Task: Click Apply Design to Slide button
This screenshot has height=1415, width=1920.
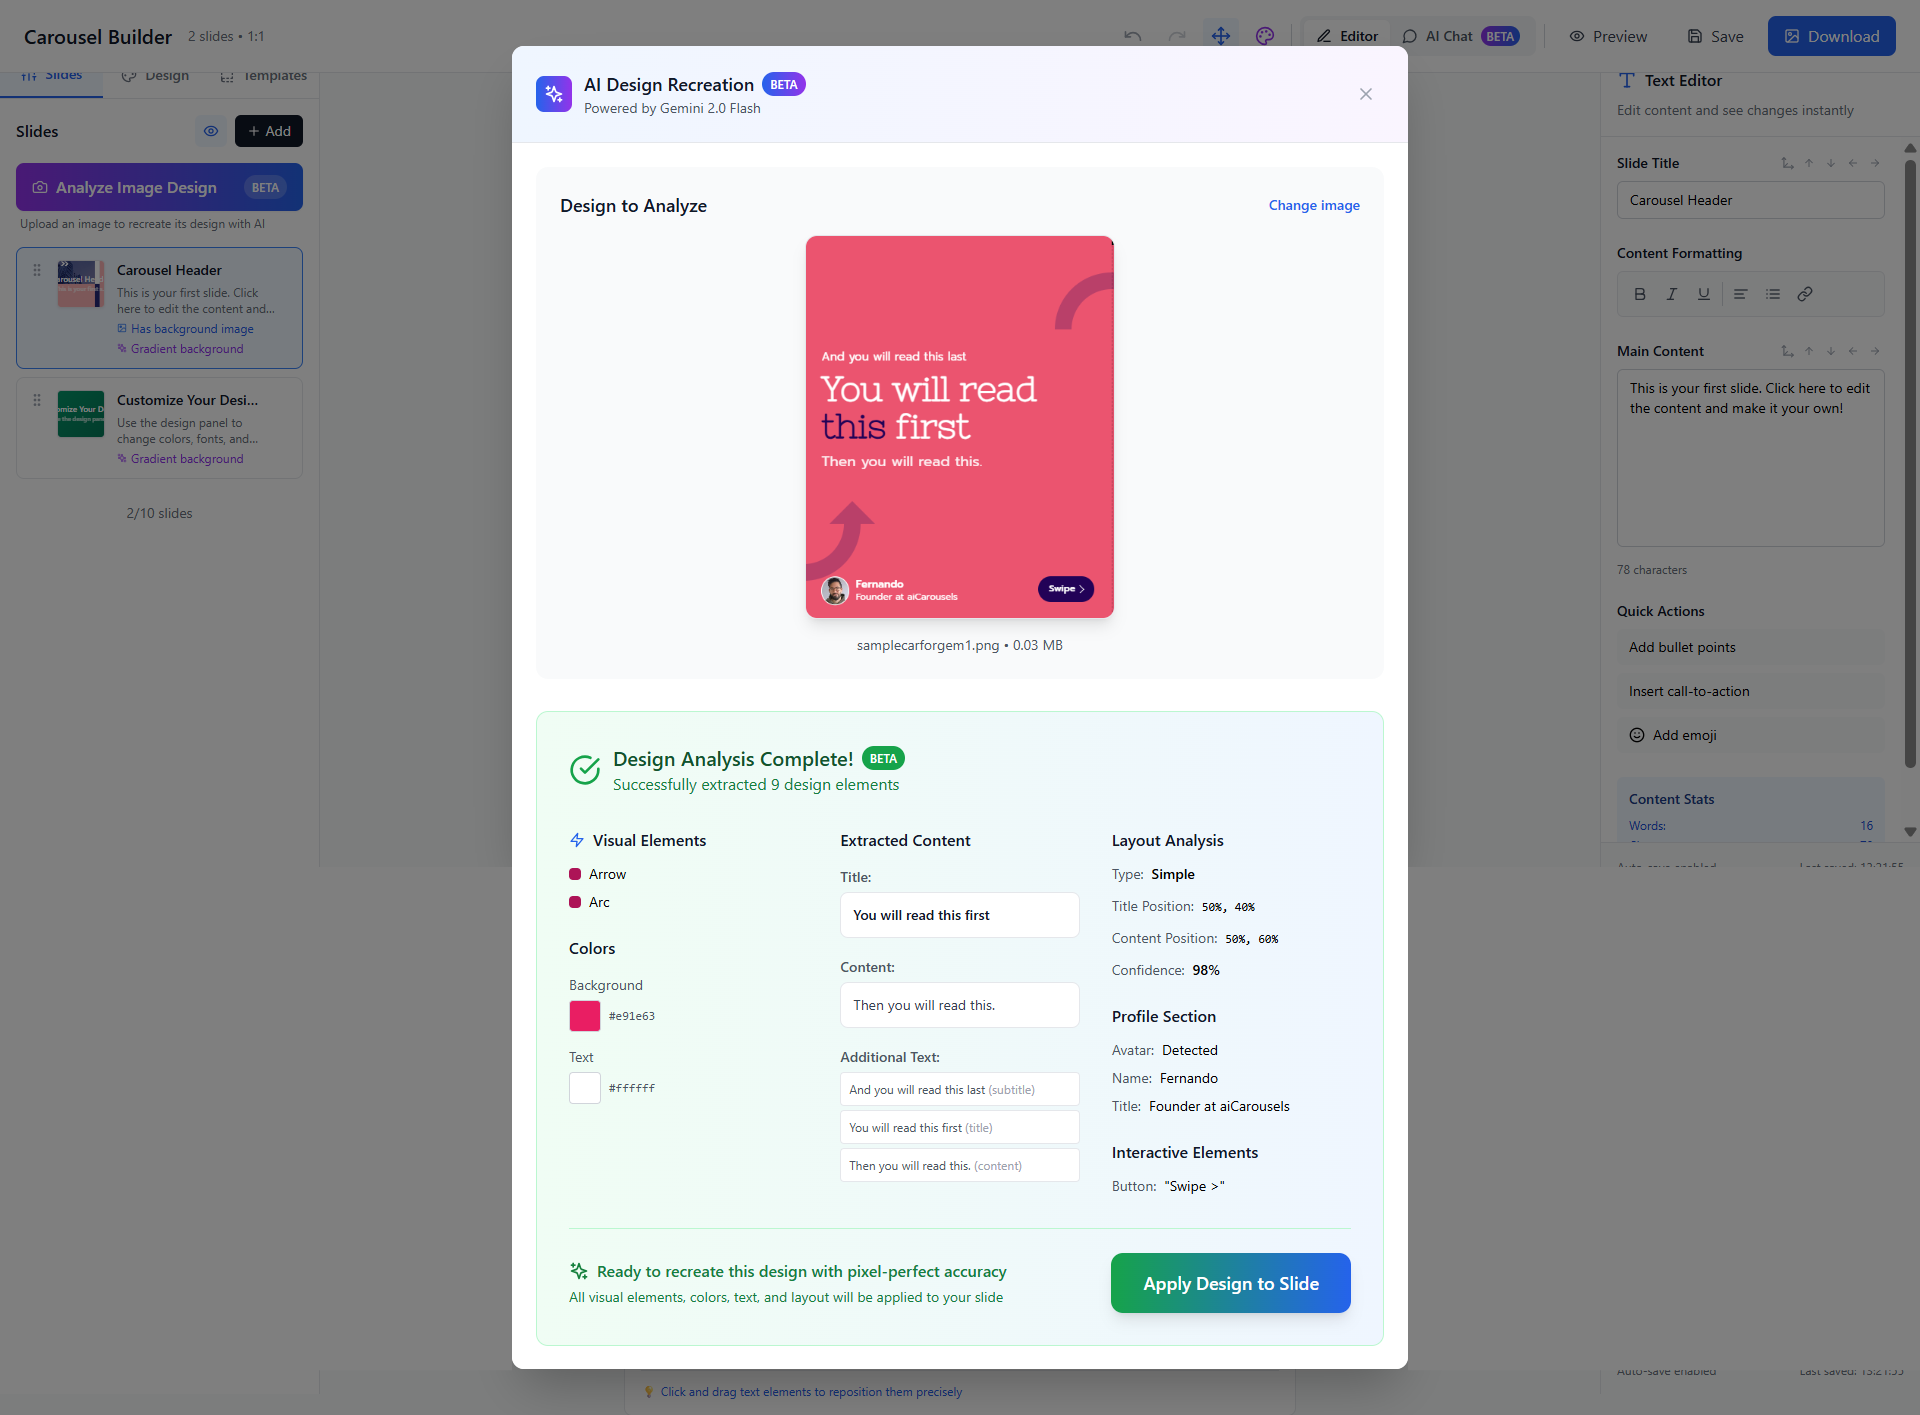Action: coord(1230,1283)
